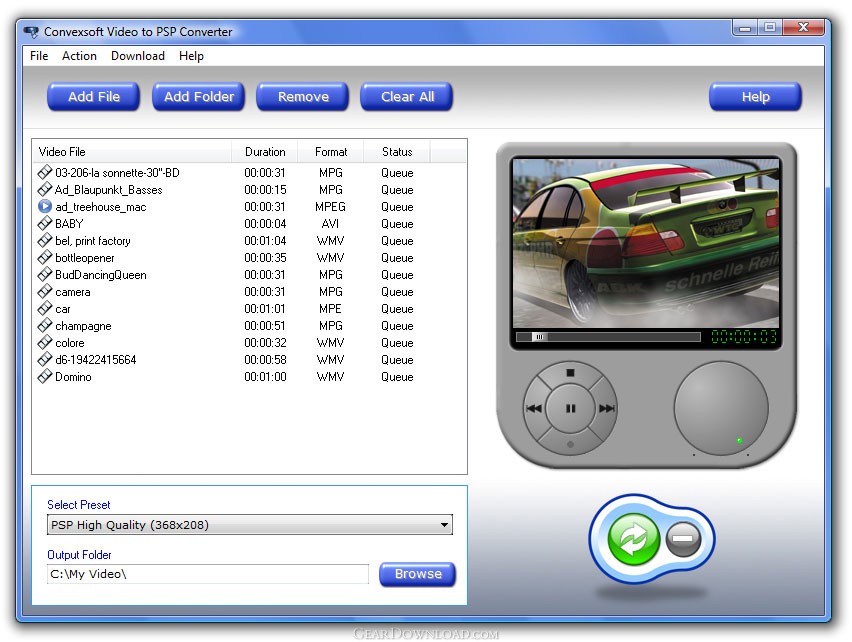Skip to next video with forward button

click(606, 408)
